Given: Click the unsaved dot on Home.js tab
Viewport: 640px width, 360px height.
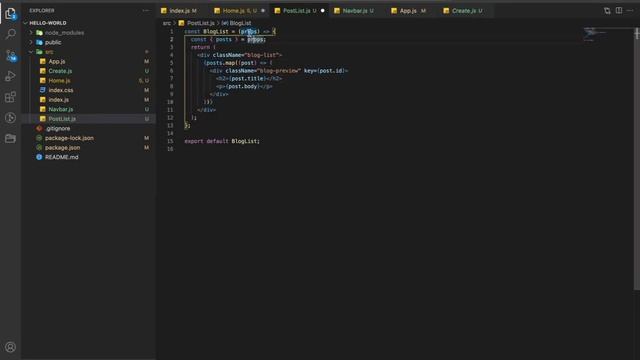Looking at the screenshot, I should point(263,11).
